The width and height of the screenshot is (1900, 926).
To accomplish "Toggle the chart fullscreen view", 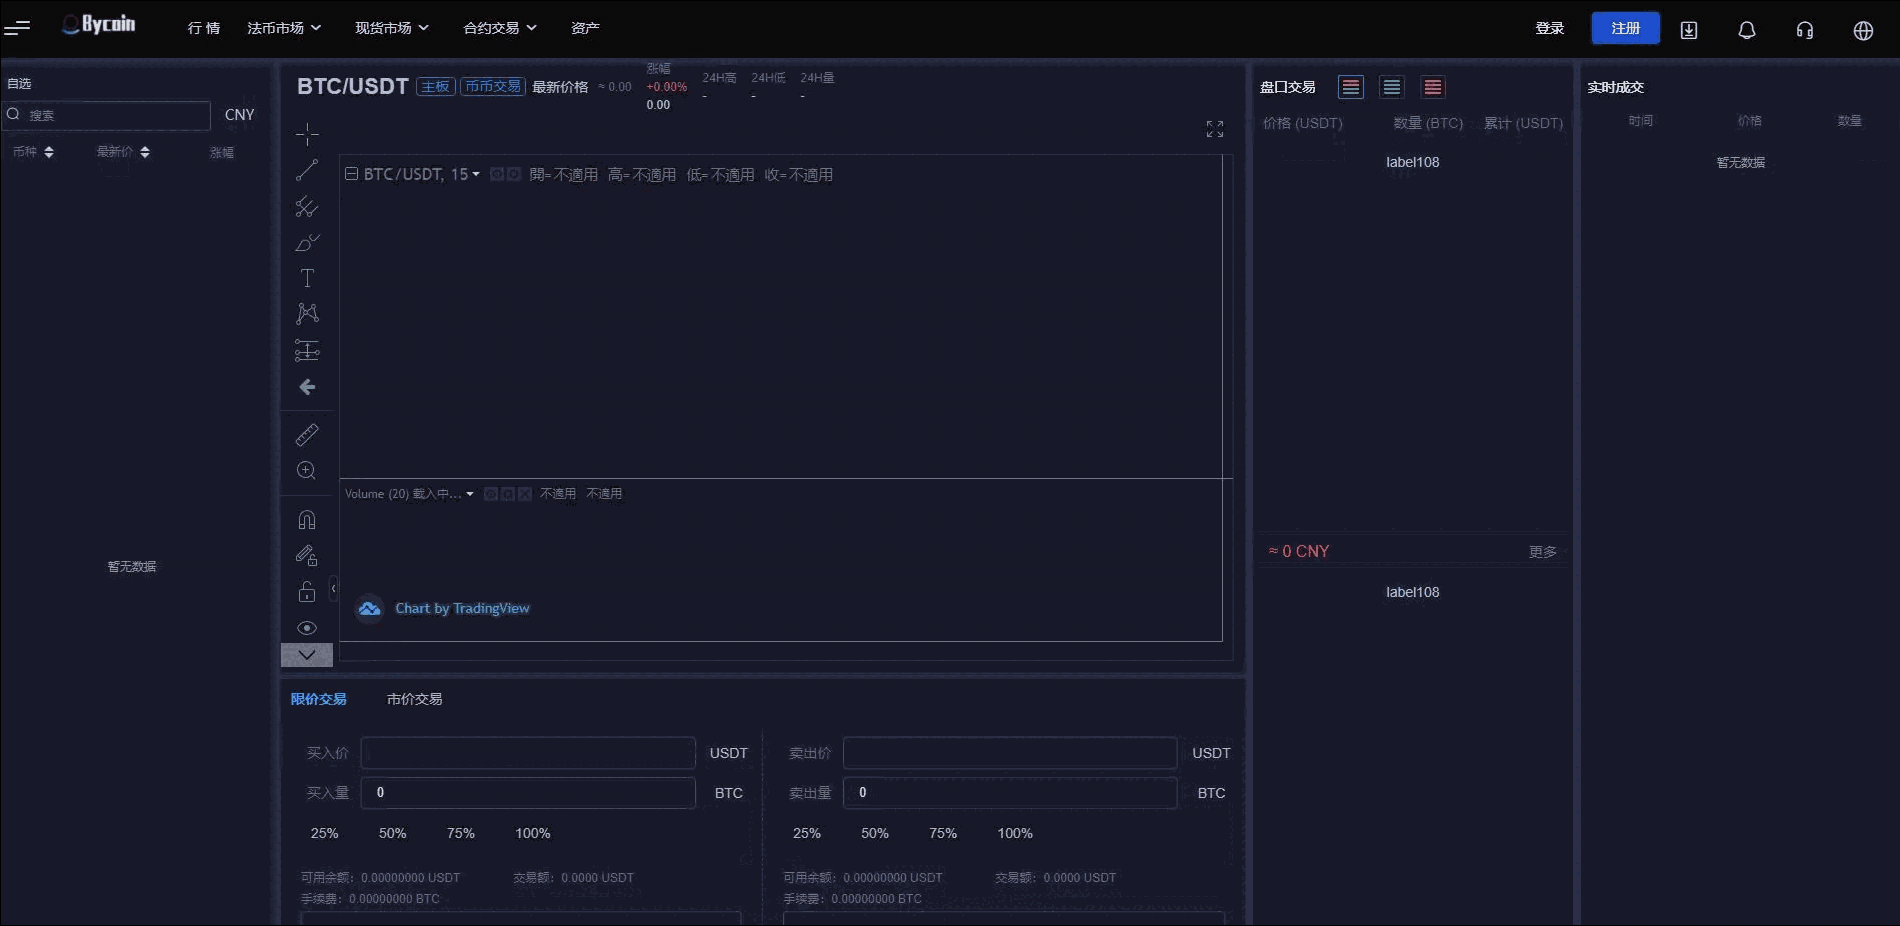I will point(1214,129).
